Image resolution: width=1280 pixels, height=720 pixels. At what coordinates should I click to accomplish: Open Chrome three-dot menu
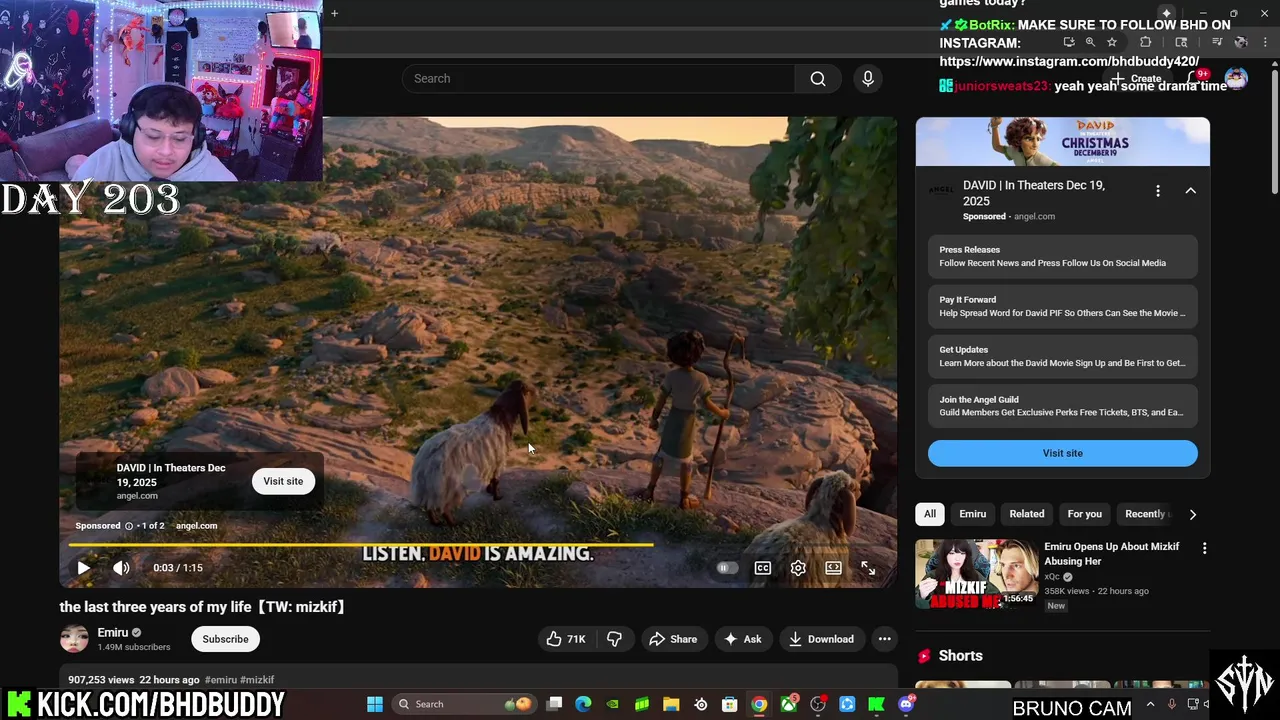click(1265, 42)
